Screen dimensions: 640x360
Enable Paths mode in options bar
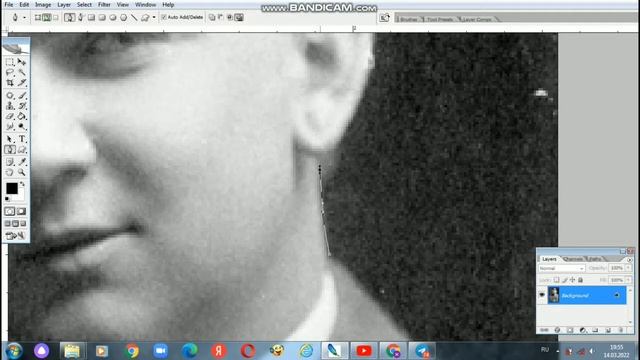(47, 17)
